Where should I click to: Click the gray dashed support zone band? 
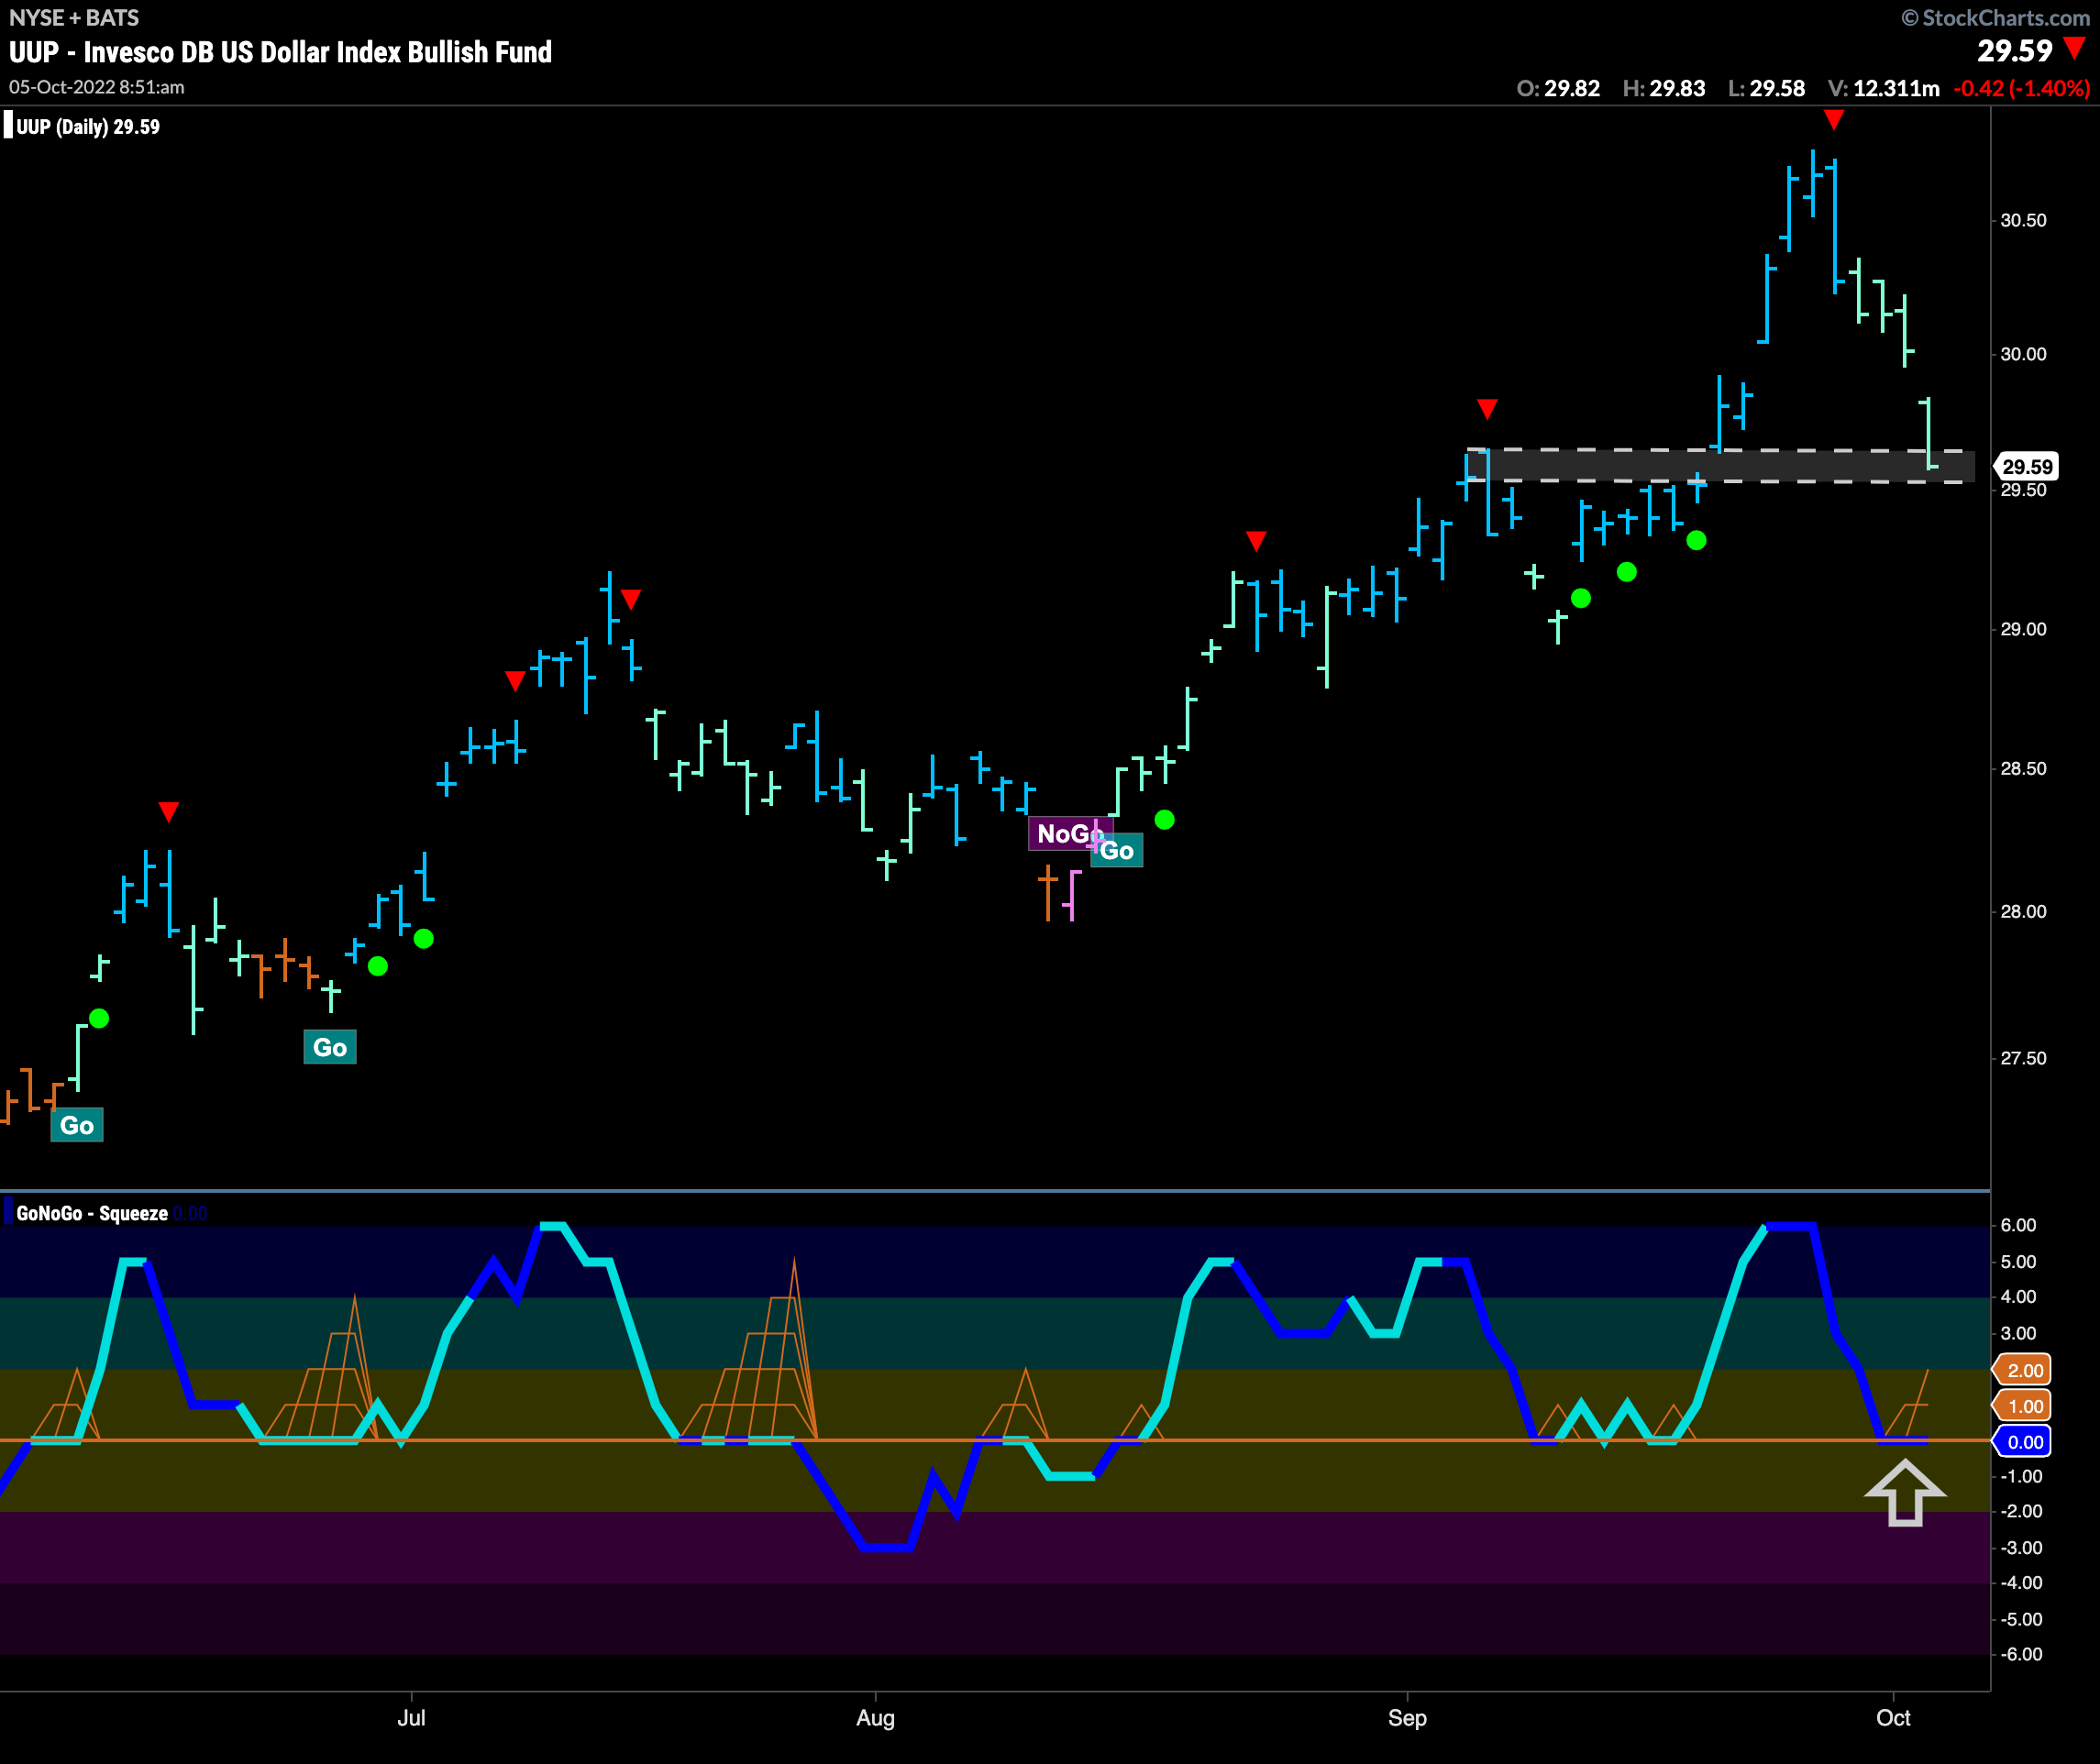pyautogui.click(x=1721, y=466)
